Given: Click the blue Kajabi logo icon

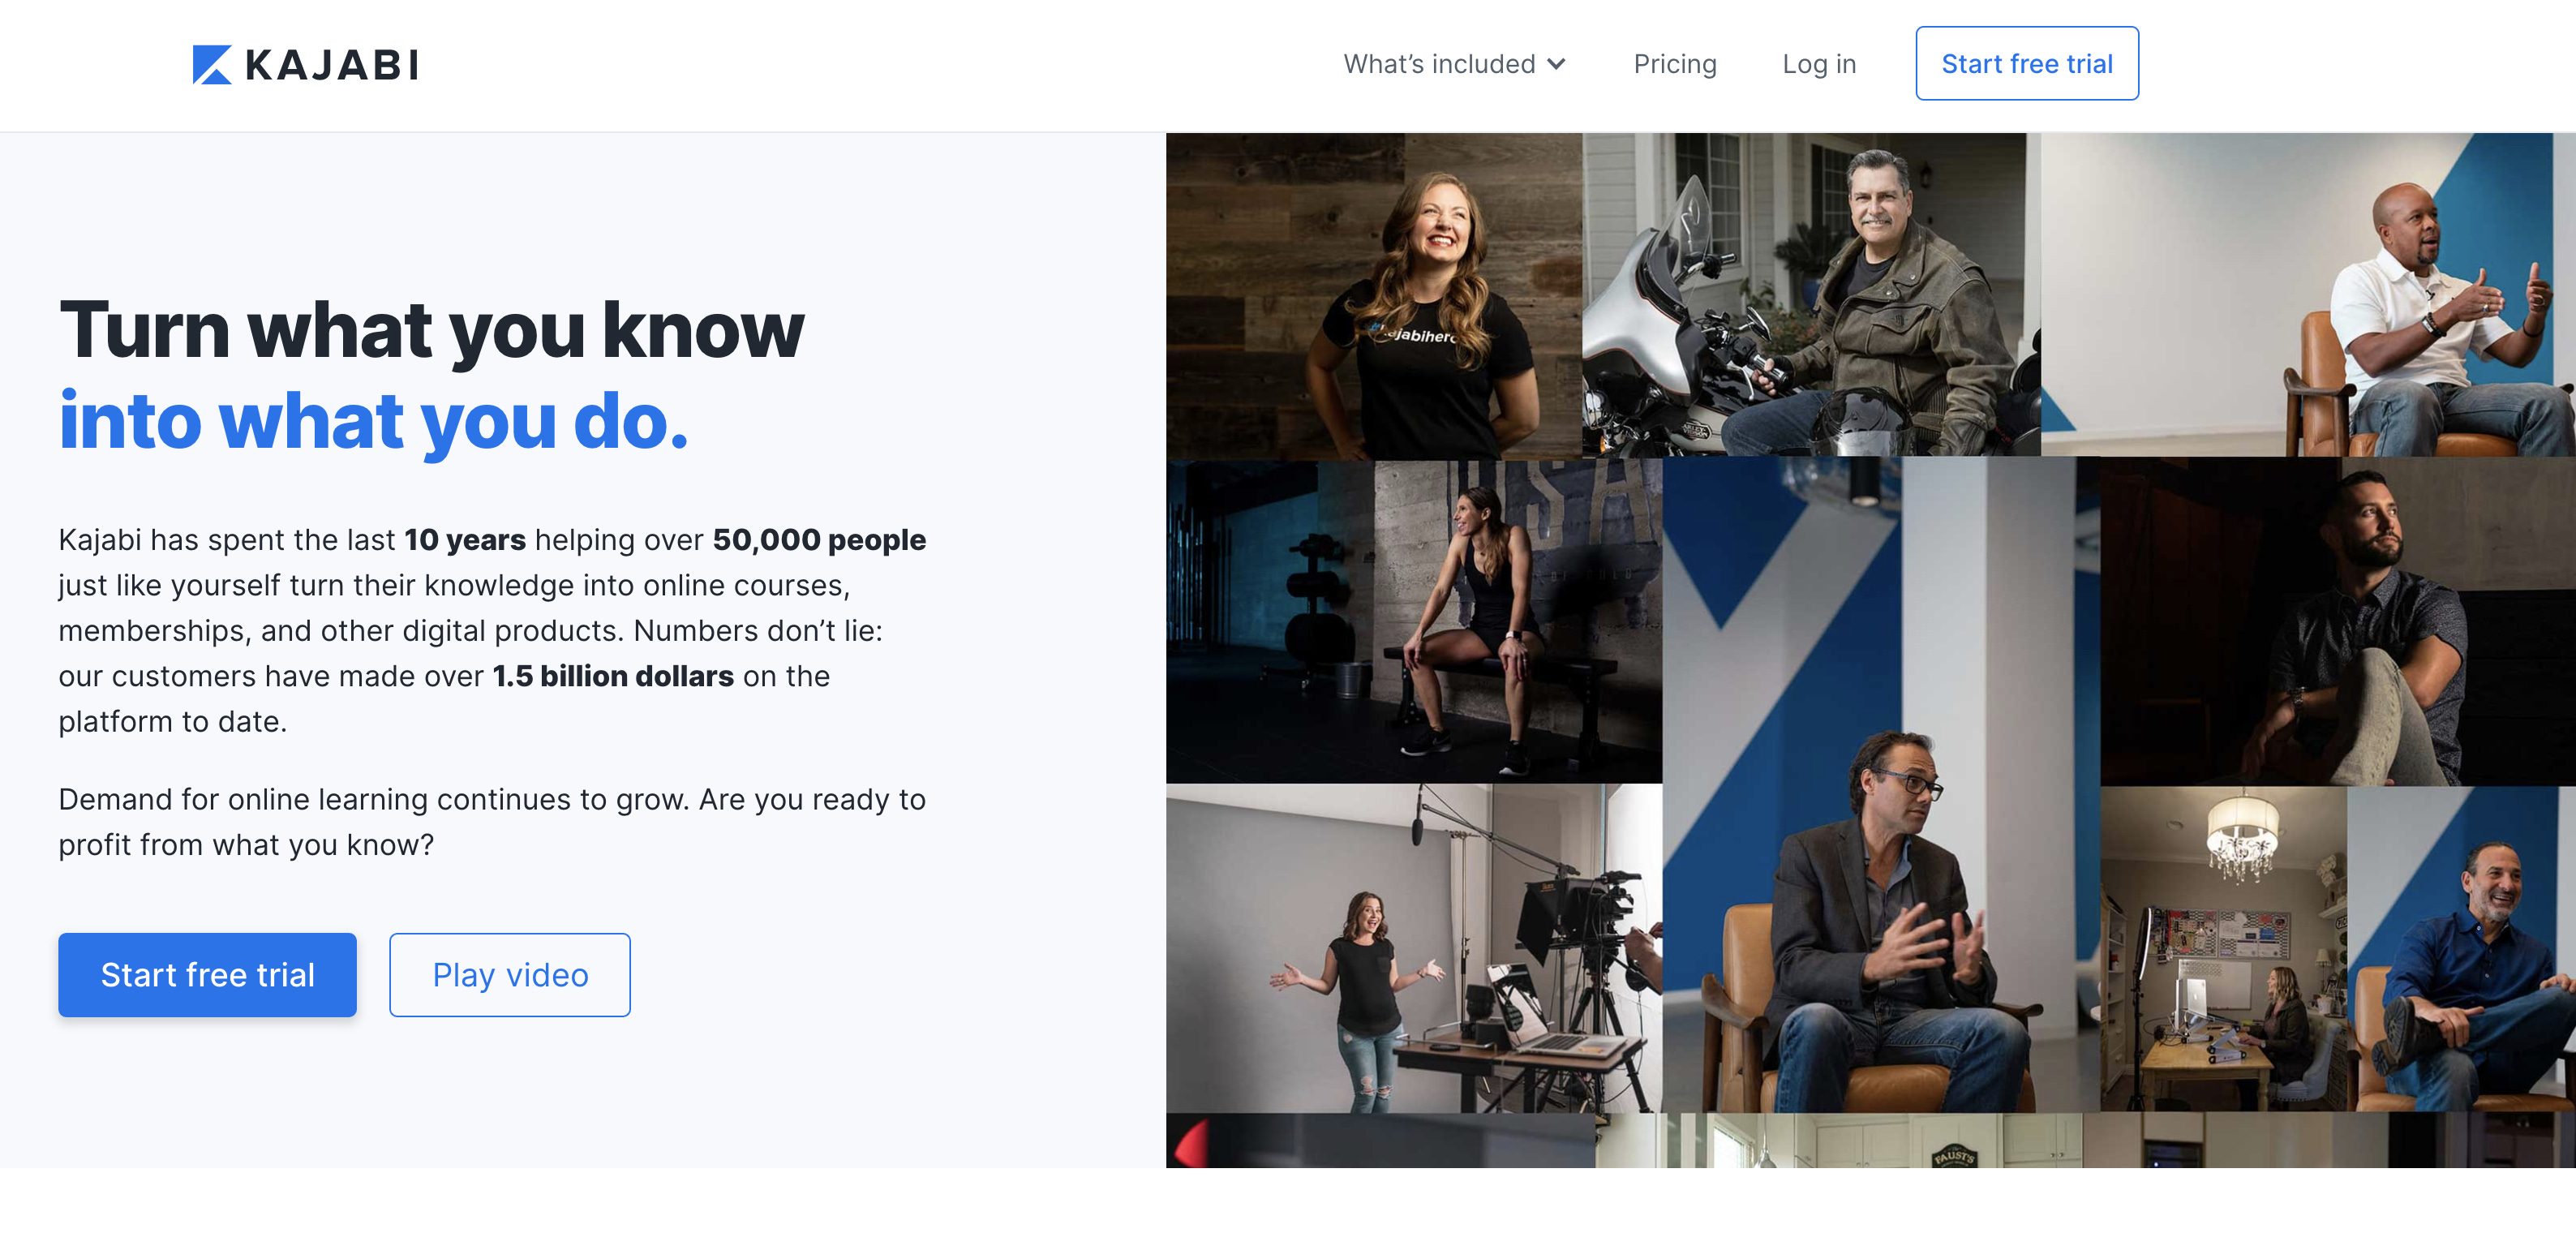Looking at the screenshot, I should click(x=212, y=65).
